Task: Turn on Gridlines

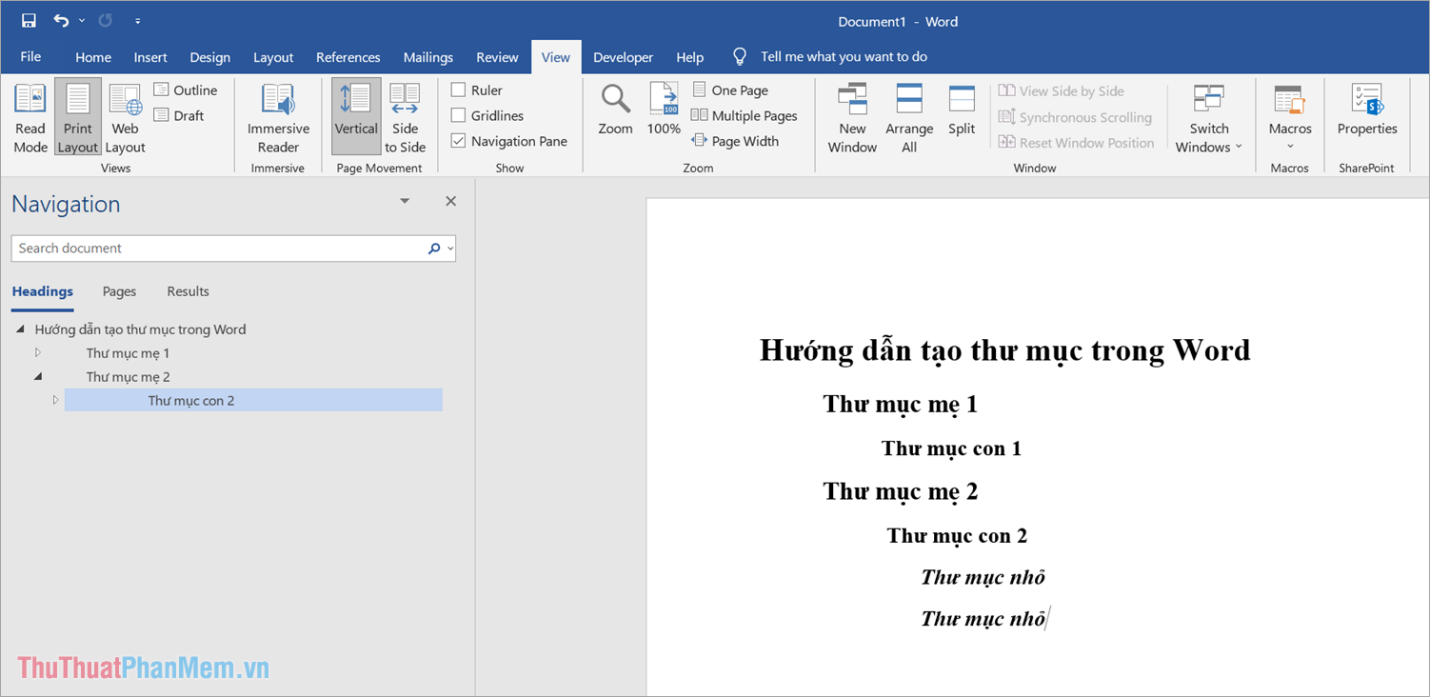Action: pyautogui.click(x=457, y=115)
